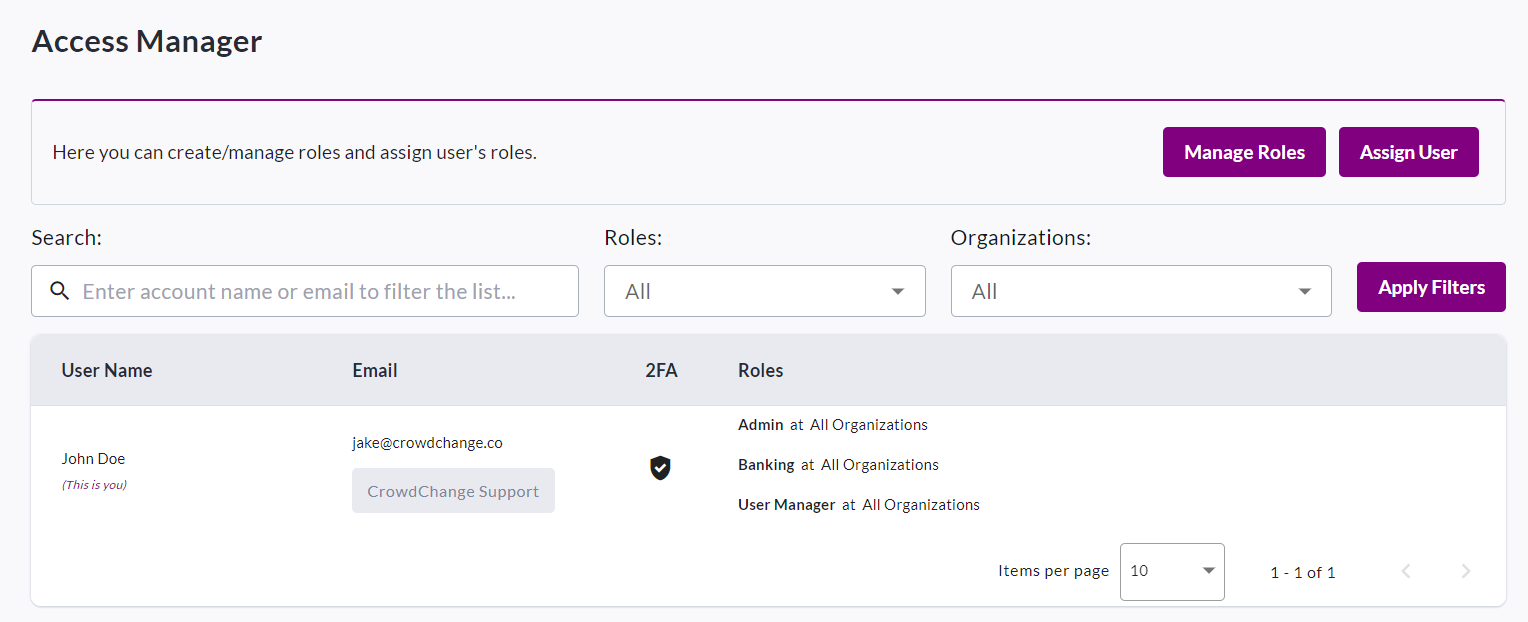Click the magnifying glass search icon
Screen dimensions: 1528x622
pyautogui.click(x=60, y=291)
